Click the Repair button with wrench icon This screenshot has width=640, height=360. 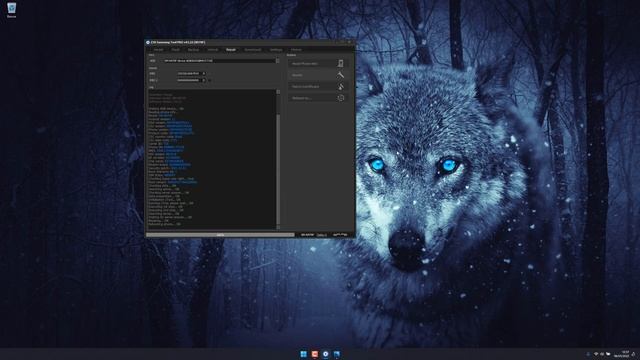[x=317, y=75]
